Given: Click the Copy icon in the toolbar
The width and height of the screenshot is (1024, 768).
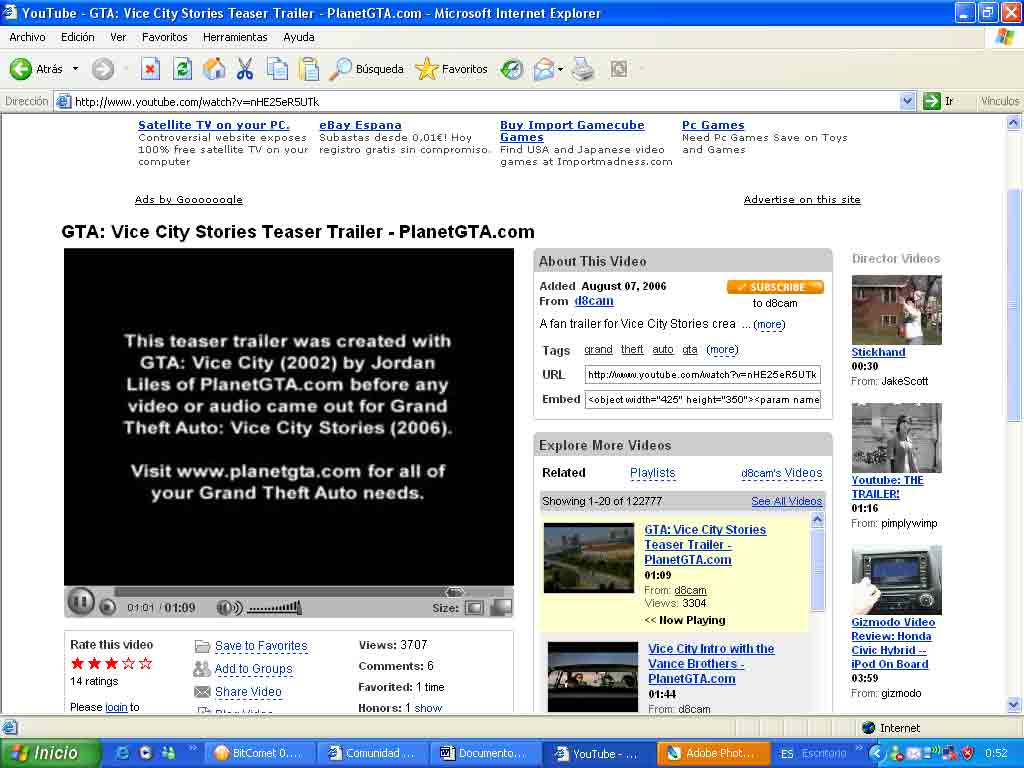Looking at the screenshot, I should click(x=277, y=69).
